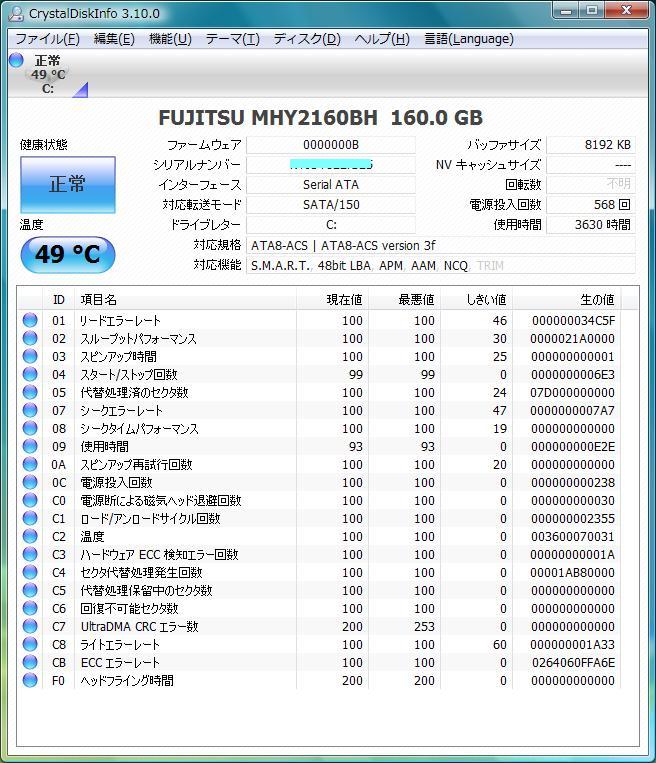The width and height of the screenshot is (656, 763).
Task: Click status orb for 09 使用時間 row
Action: coord(30,446)
